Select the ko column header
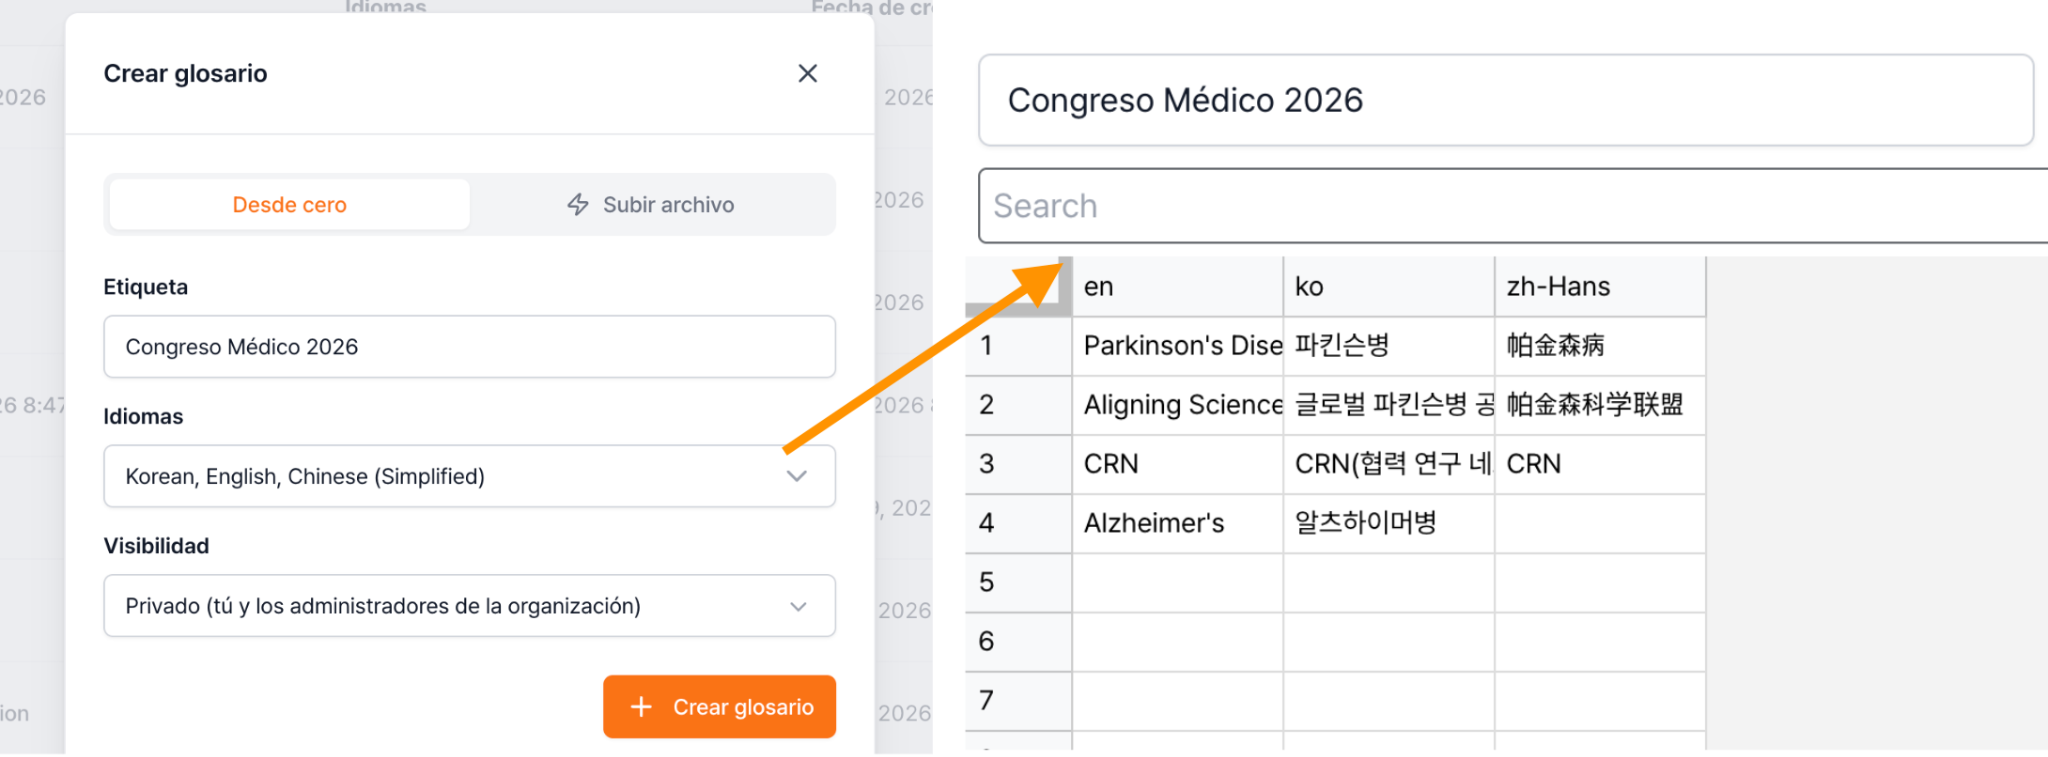 (x=1389, y=287)
